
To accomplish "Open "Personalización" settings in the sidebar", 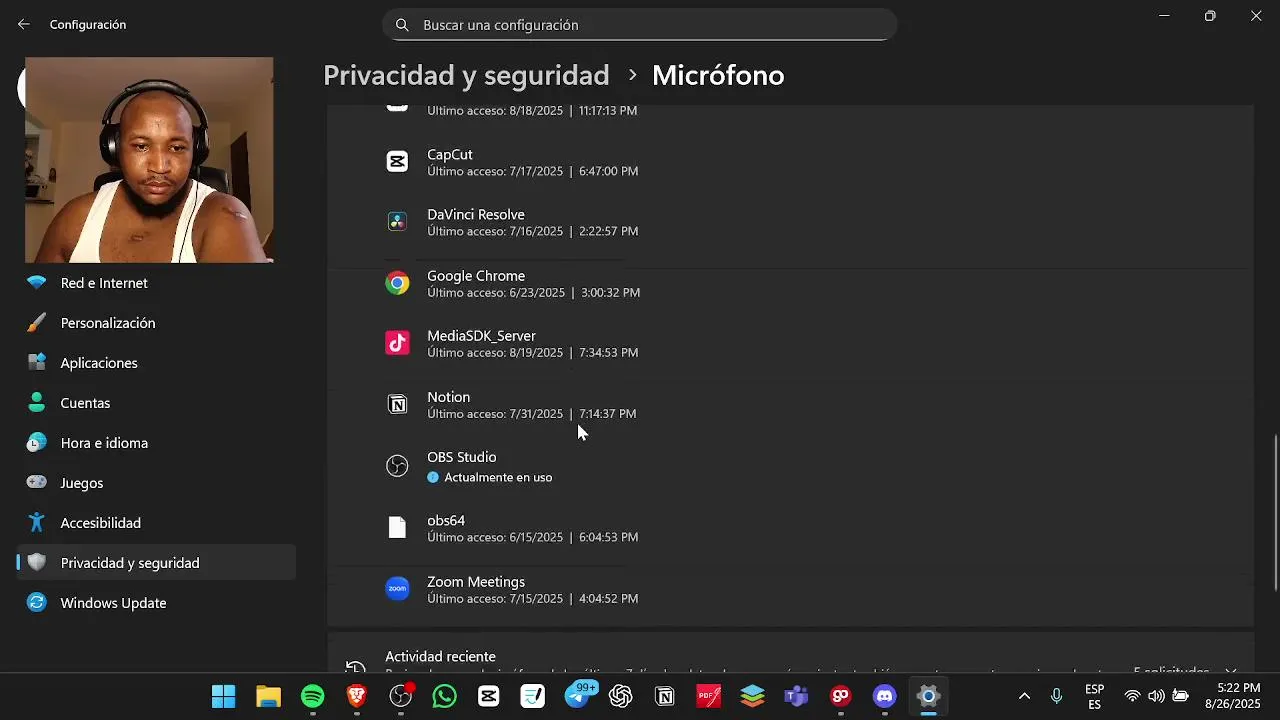I will (156, 323).
